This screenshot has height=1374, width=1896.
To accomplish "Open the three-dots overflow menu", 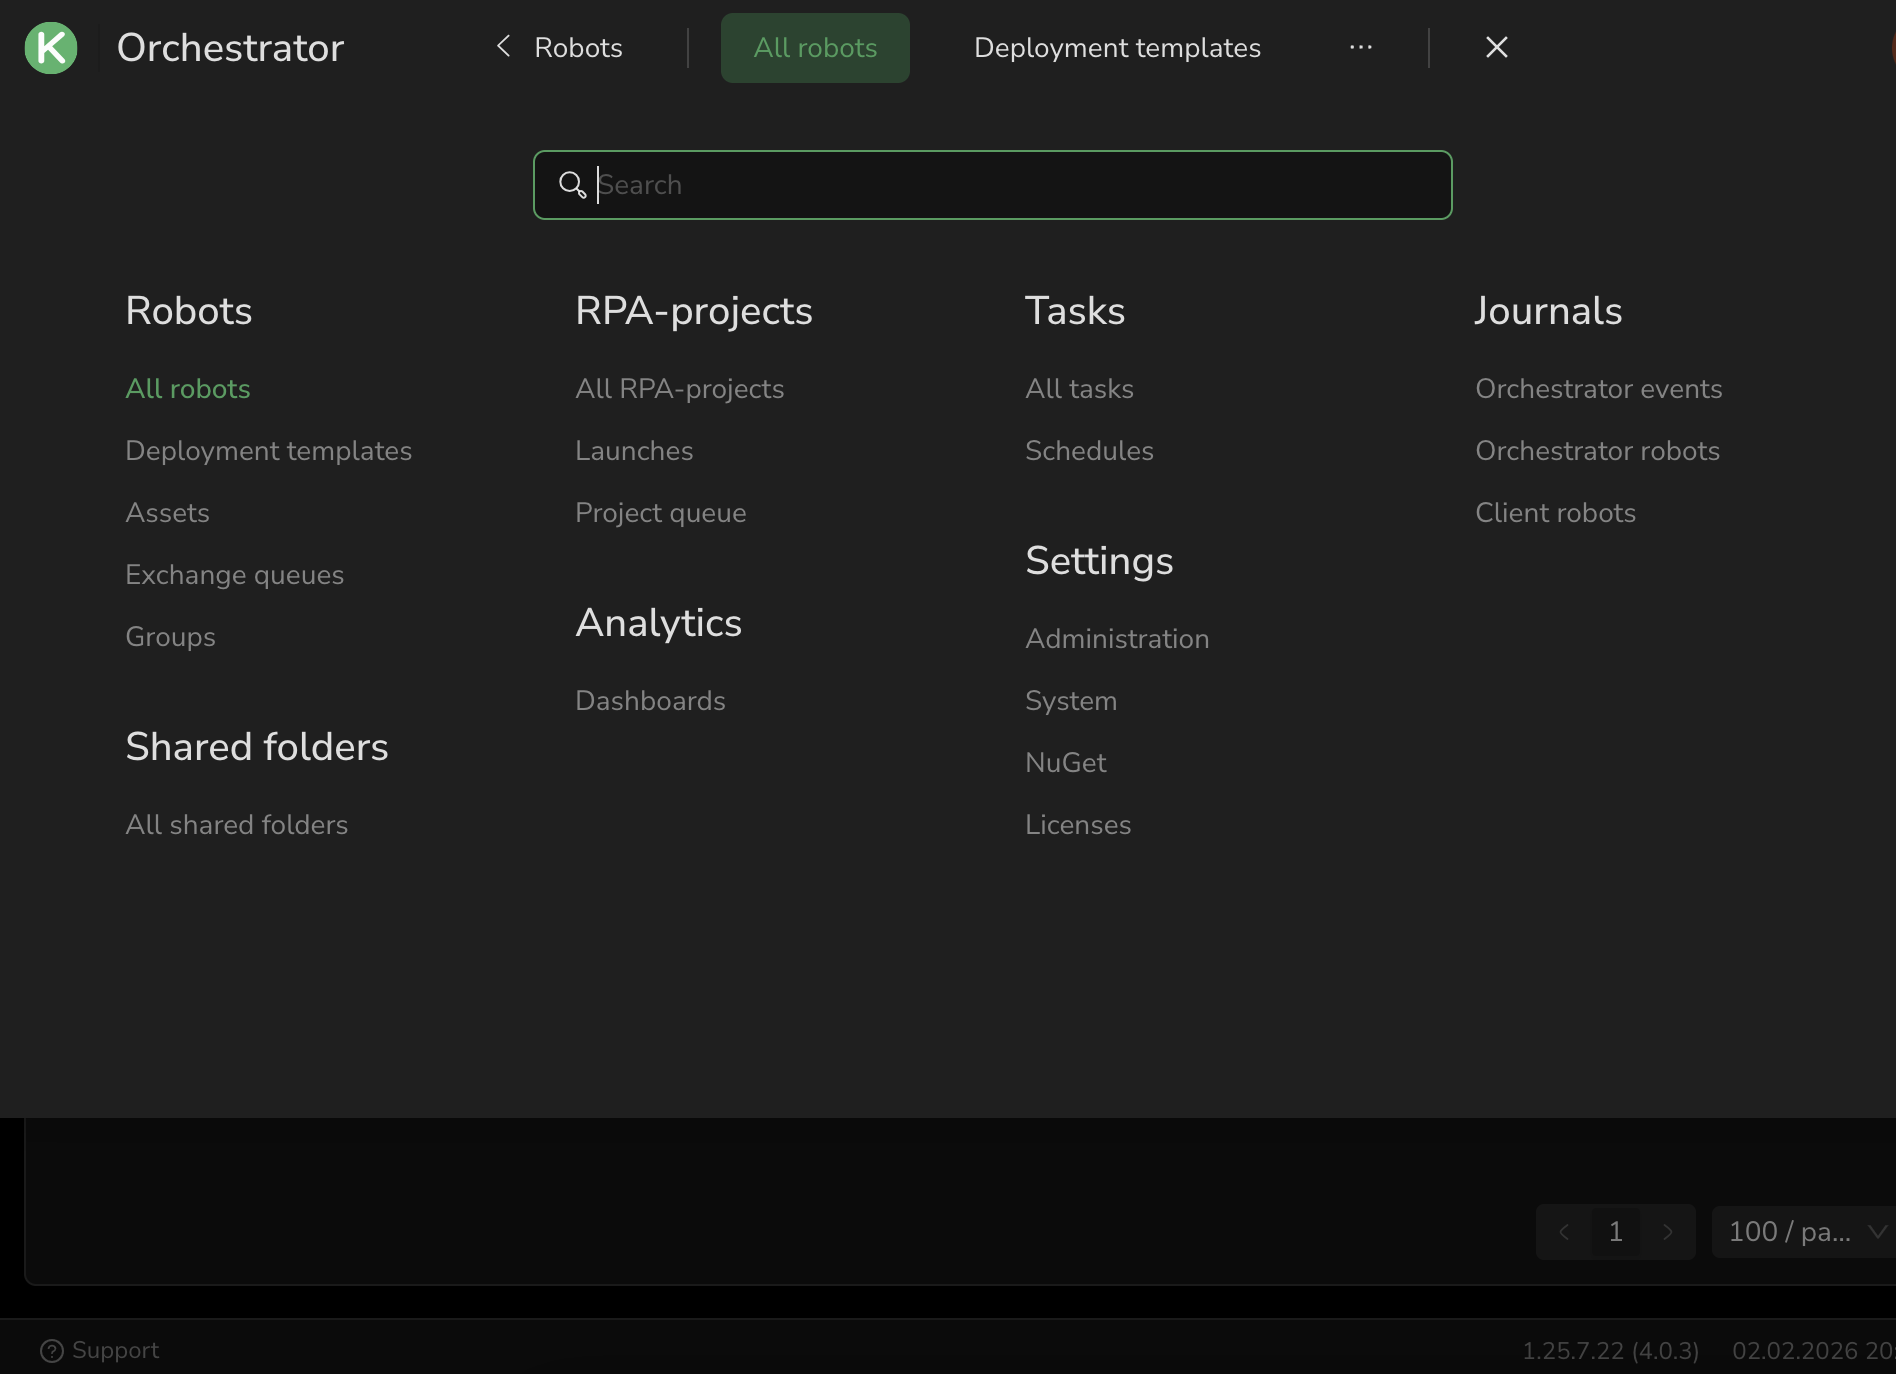I will (x=1360, y=47).
